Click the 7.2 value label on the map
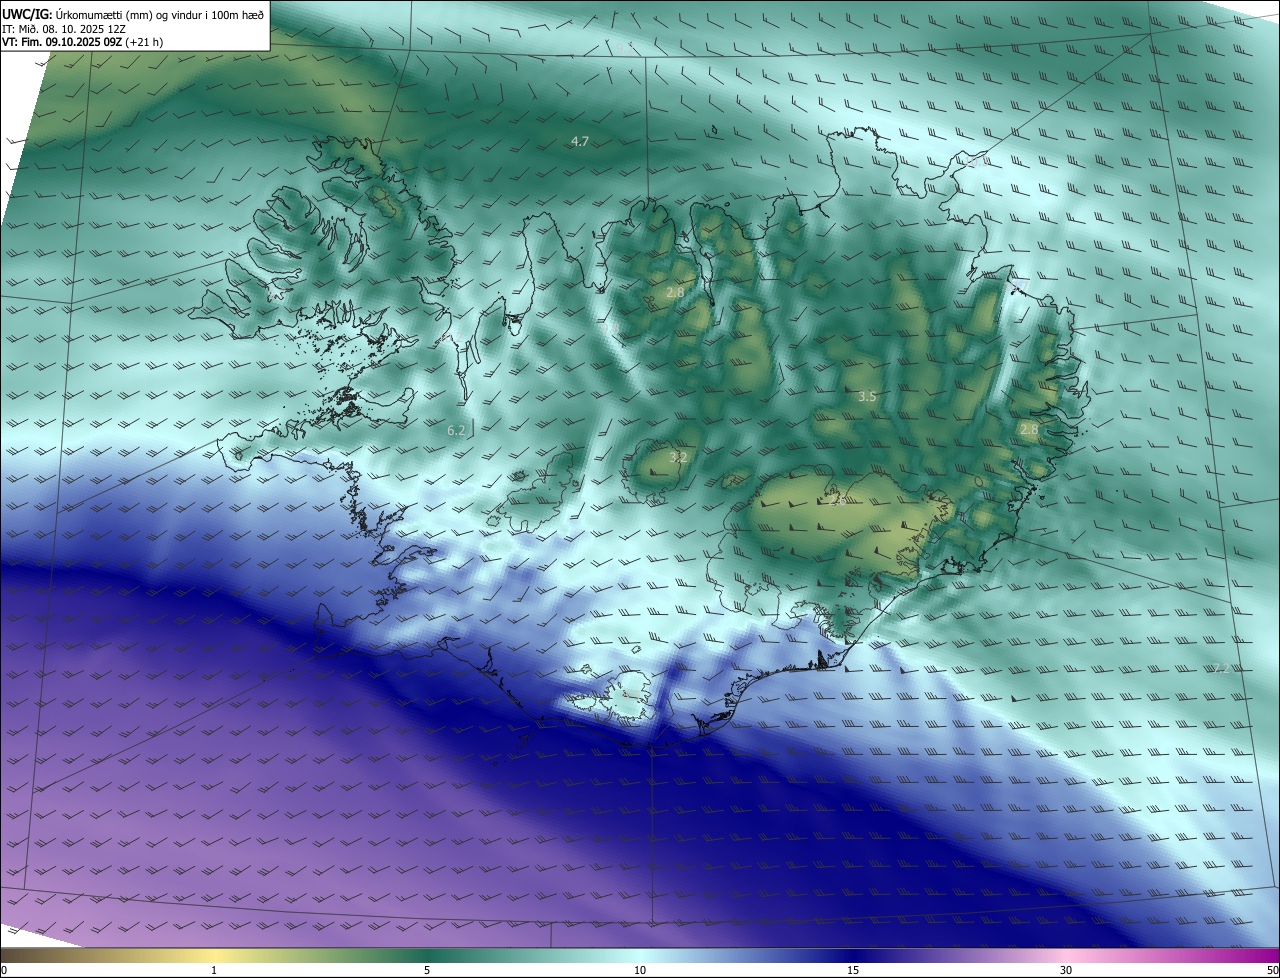1280x978 pixels. (x=1220, y=668)
